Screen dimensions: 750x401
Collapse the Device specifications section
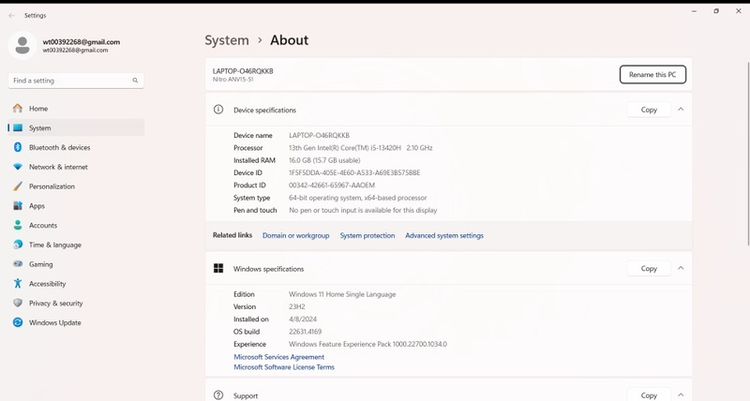[681, 110]
